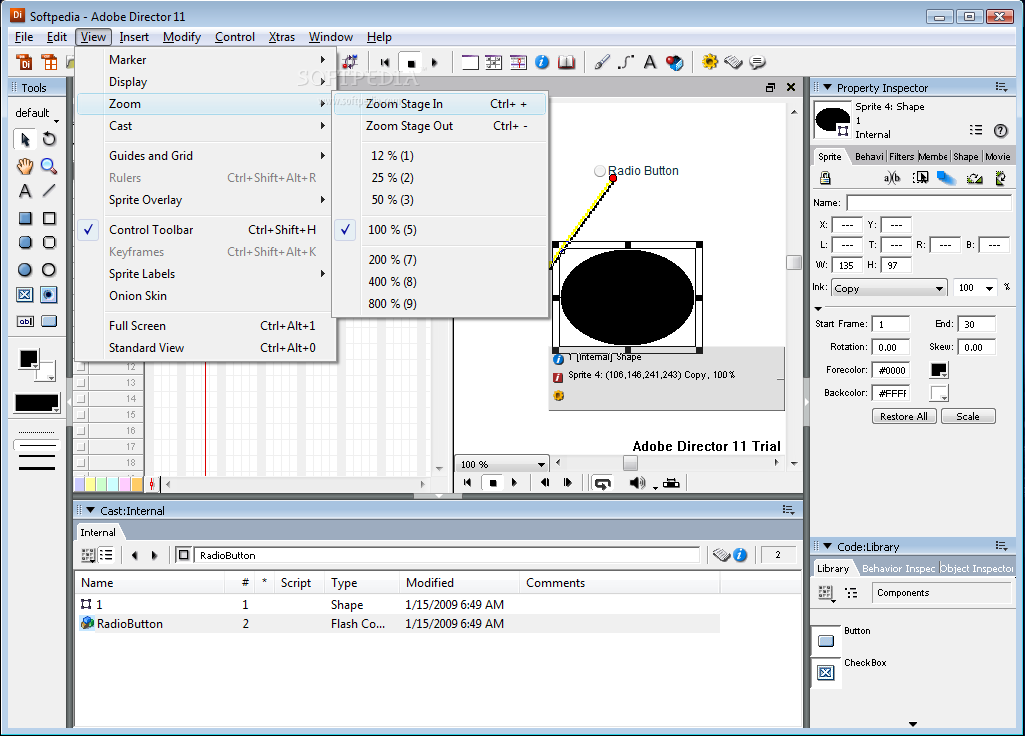Choose Zoom Stage In menu item

click(x=440, y=103)
